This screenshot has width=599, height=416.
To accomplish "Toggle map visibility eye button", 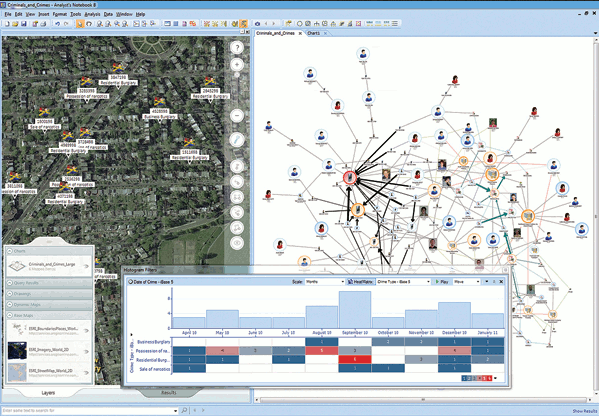I will click(237, 243).
